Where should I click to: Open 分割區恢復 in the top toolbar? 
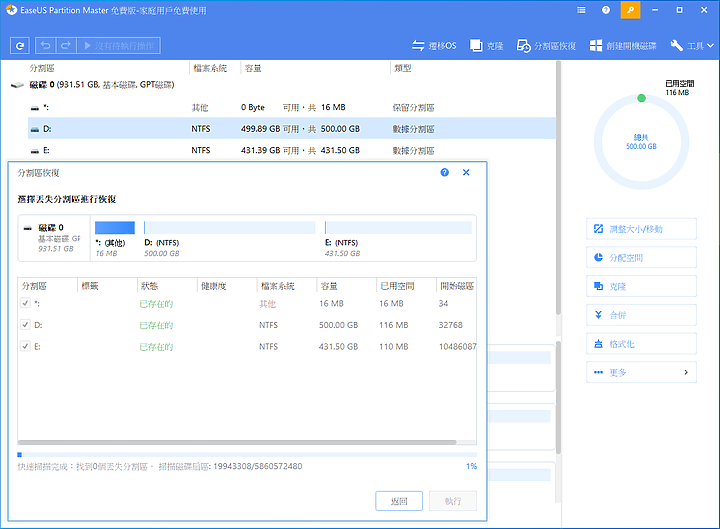coord(546,45)
